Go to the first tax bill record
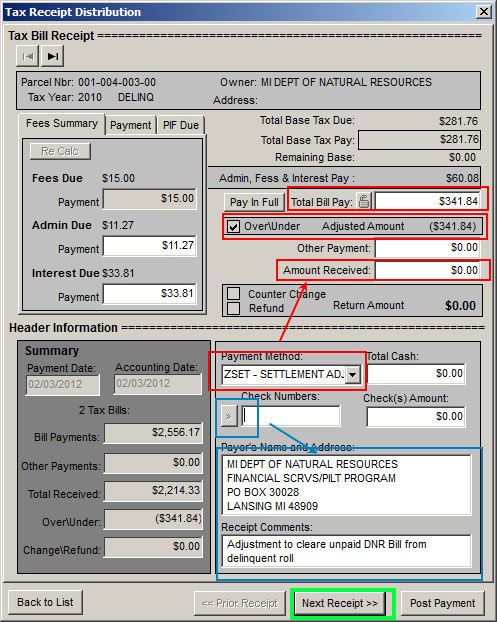 (27, 56)
